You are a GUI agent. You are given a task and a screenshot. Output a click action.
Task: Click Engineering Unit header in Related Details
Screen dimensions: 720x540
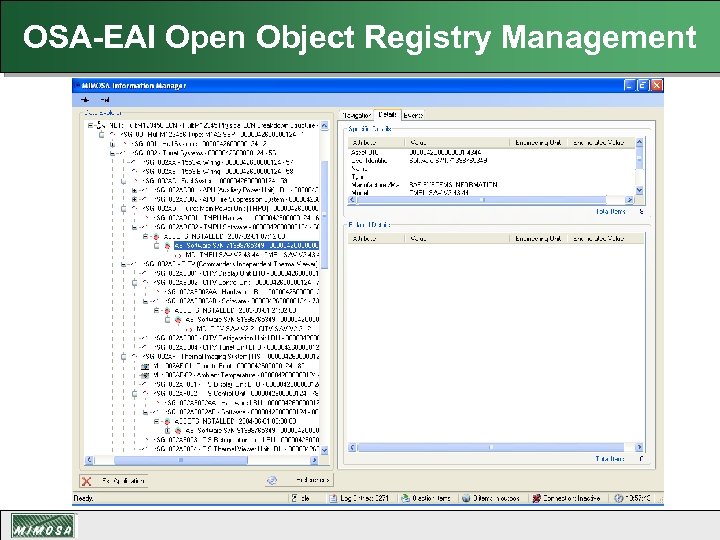538,239
